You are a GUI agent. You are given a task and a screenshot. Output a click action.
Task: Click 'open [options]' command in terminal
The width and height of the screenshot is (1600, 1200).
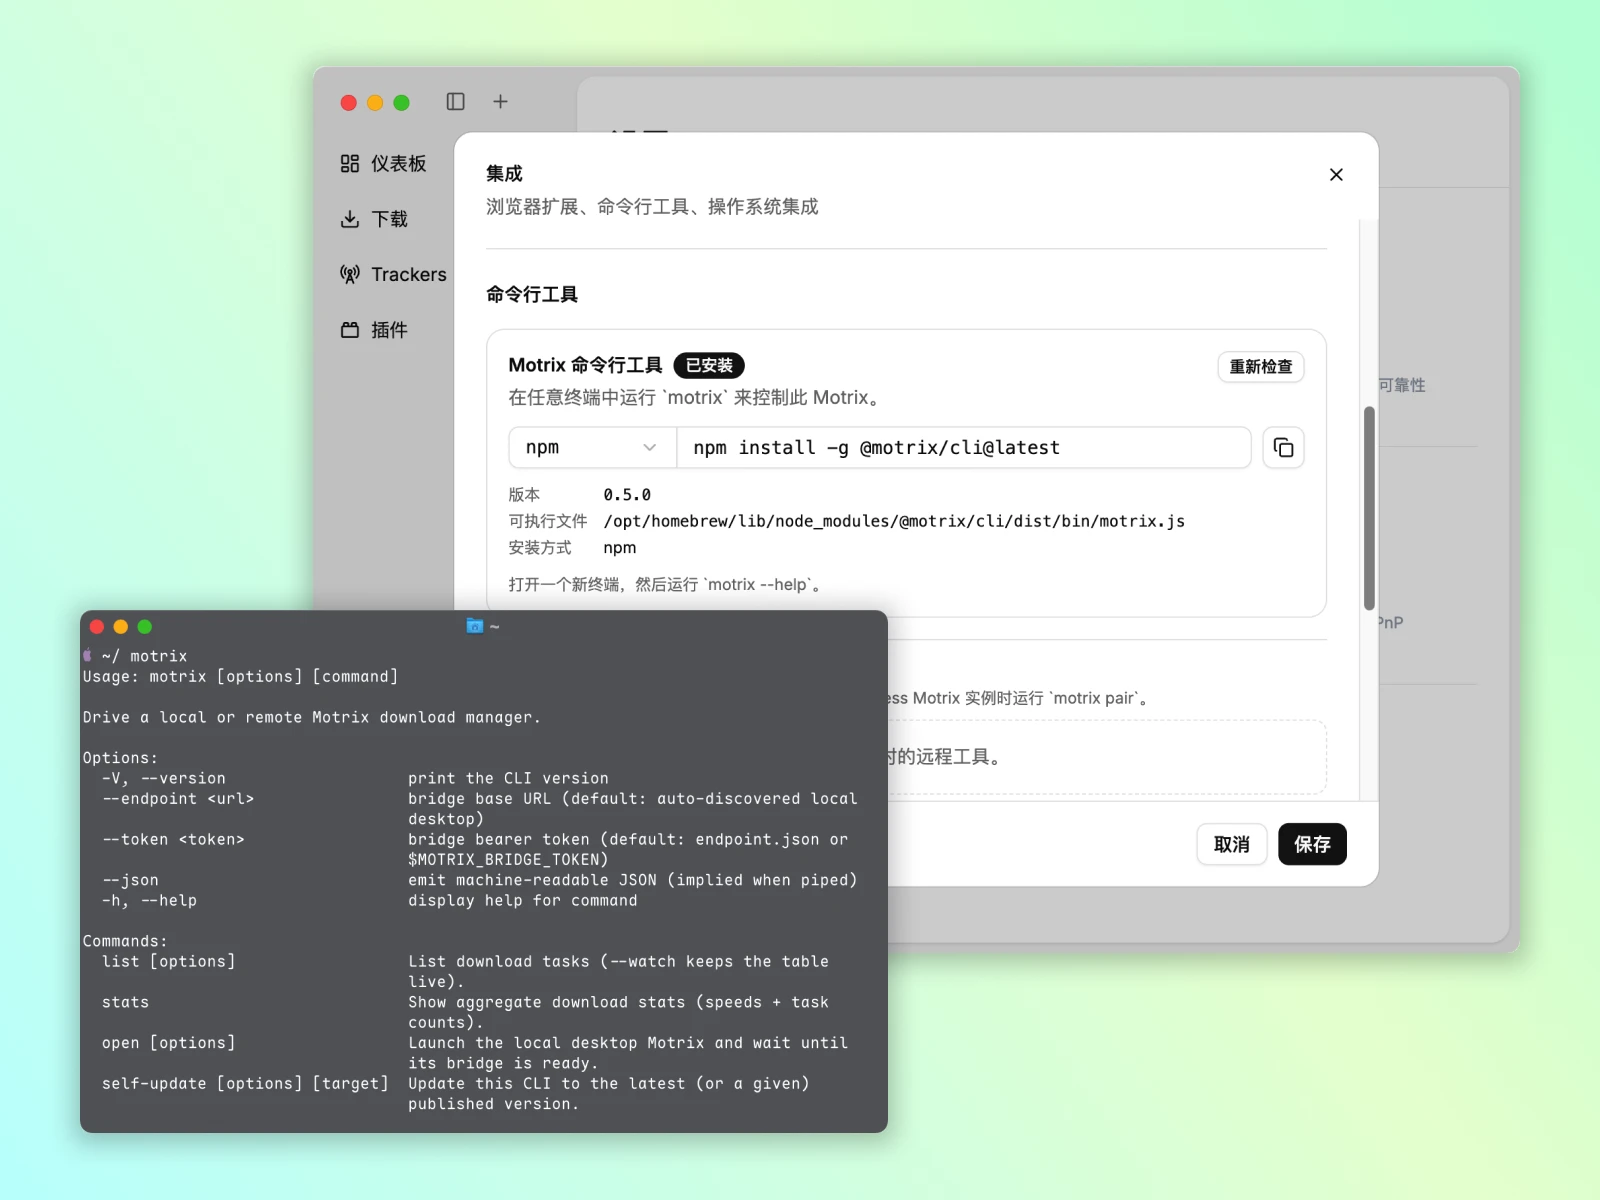168,1043
